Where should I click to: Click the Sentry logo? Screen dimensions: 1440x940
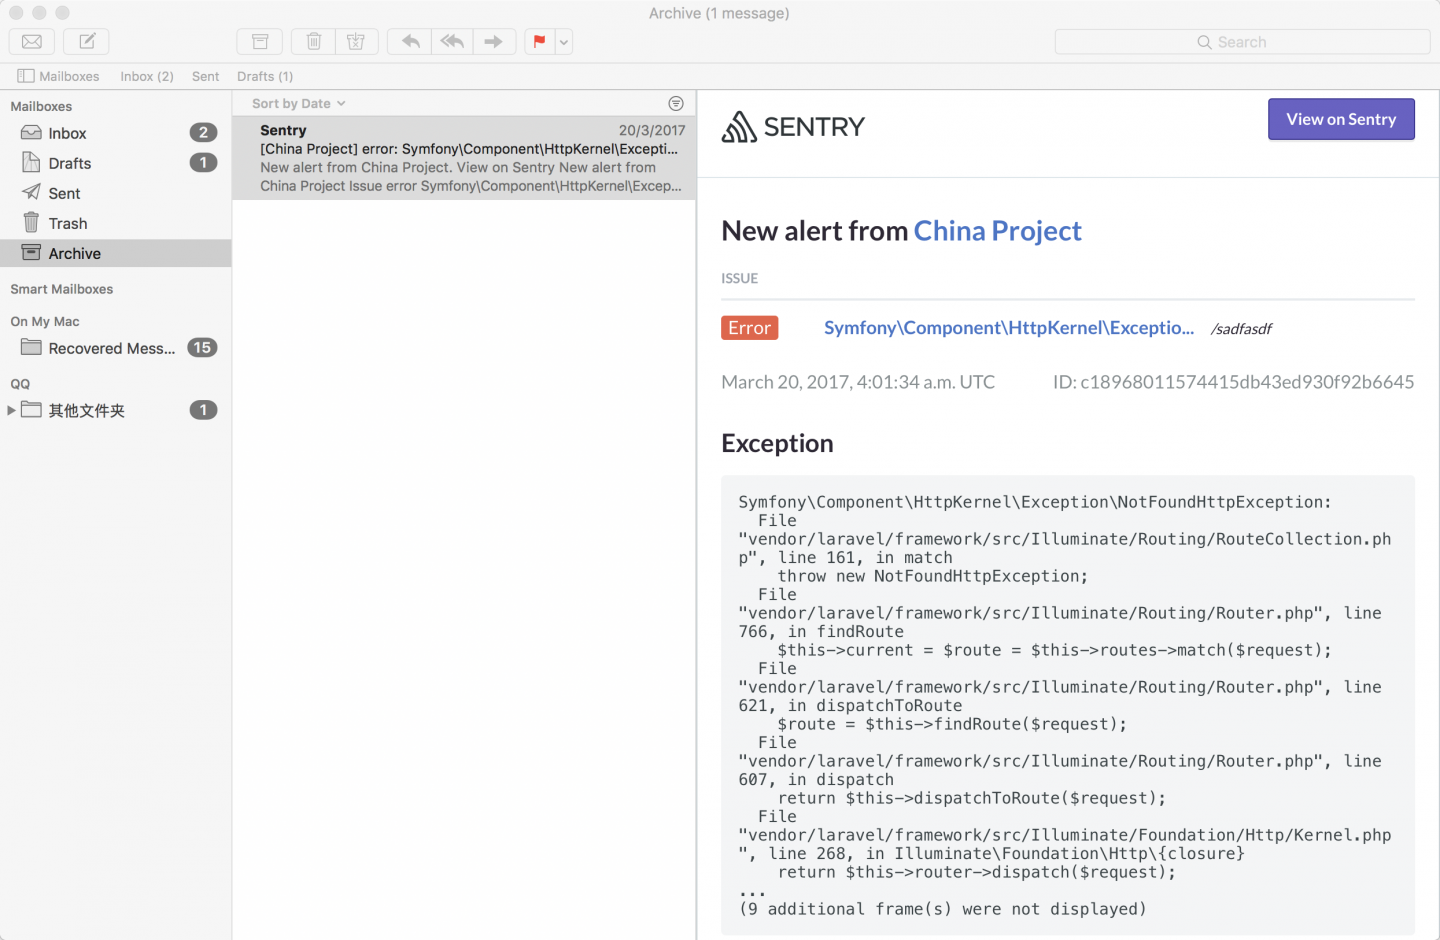click(x=793, y=127)
